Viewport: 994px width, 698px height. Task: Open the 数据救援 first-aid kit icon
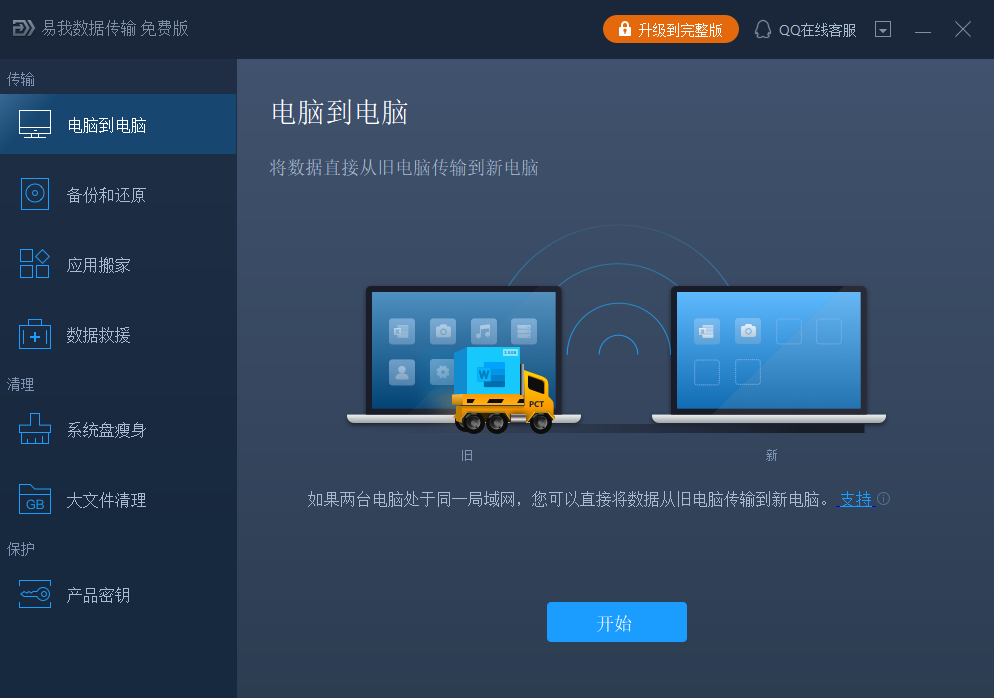pos(35,334)
